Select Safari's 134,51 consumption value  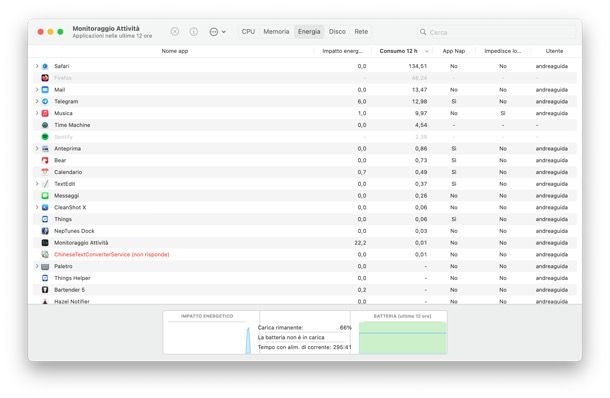click(x=418, y=66)
